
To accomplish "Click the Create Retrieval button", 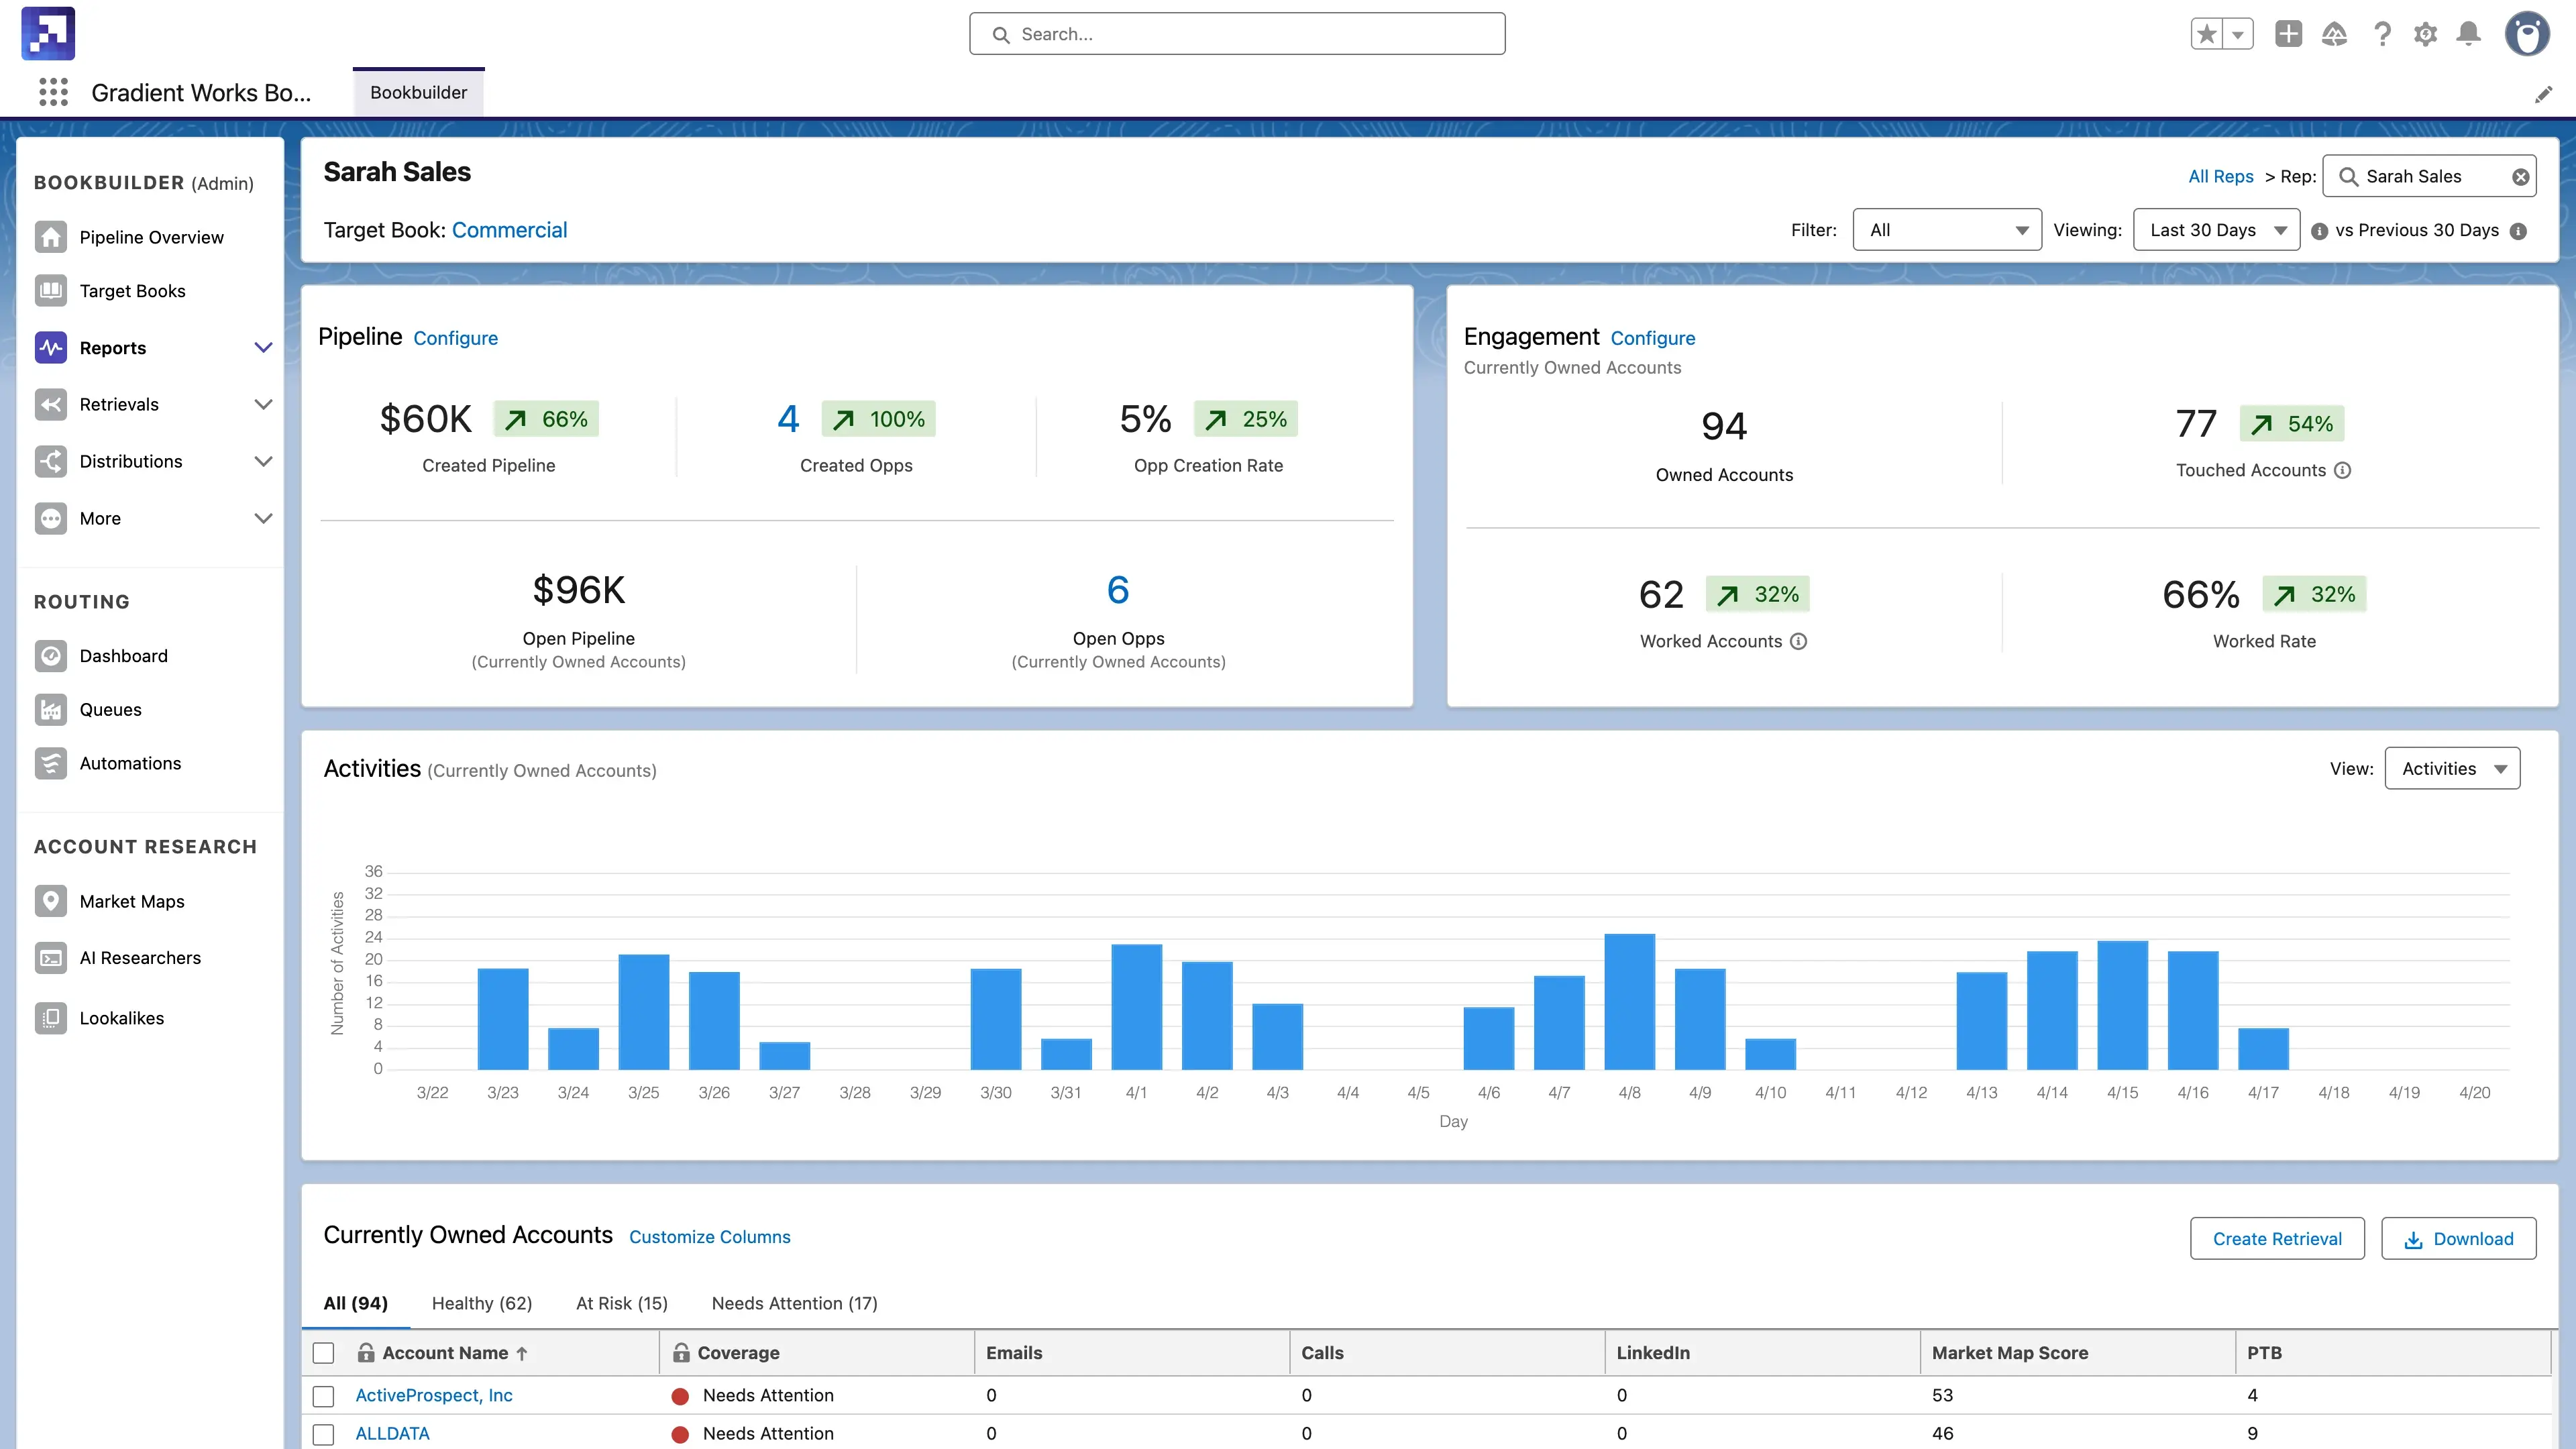I will pos(2276,1239).
